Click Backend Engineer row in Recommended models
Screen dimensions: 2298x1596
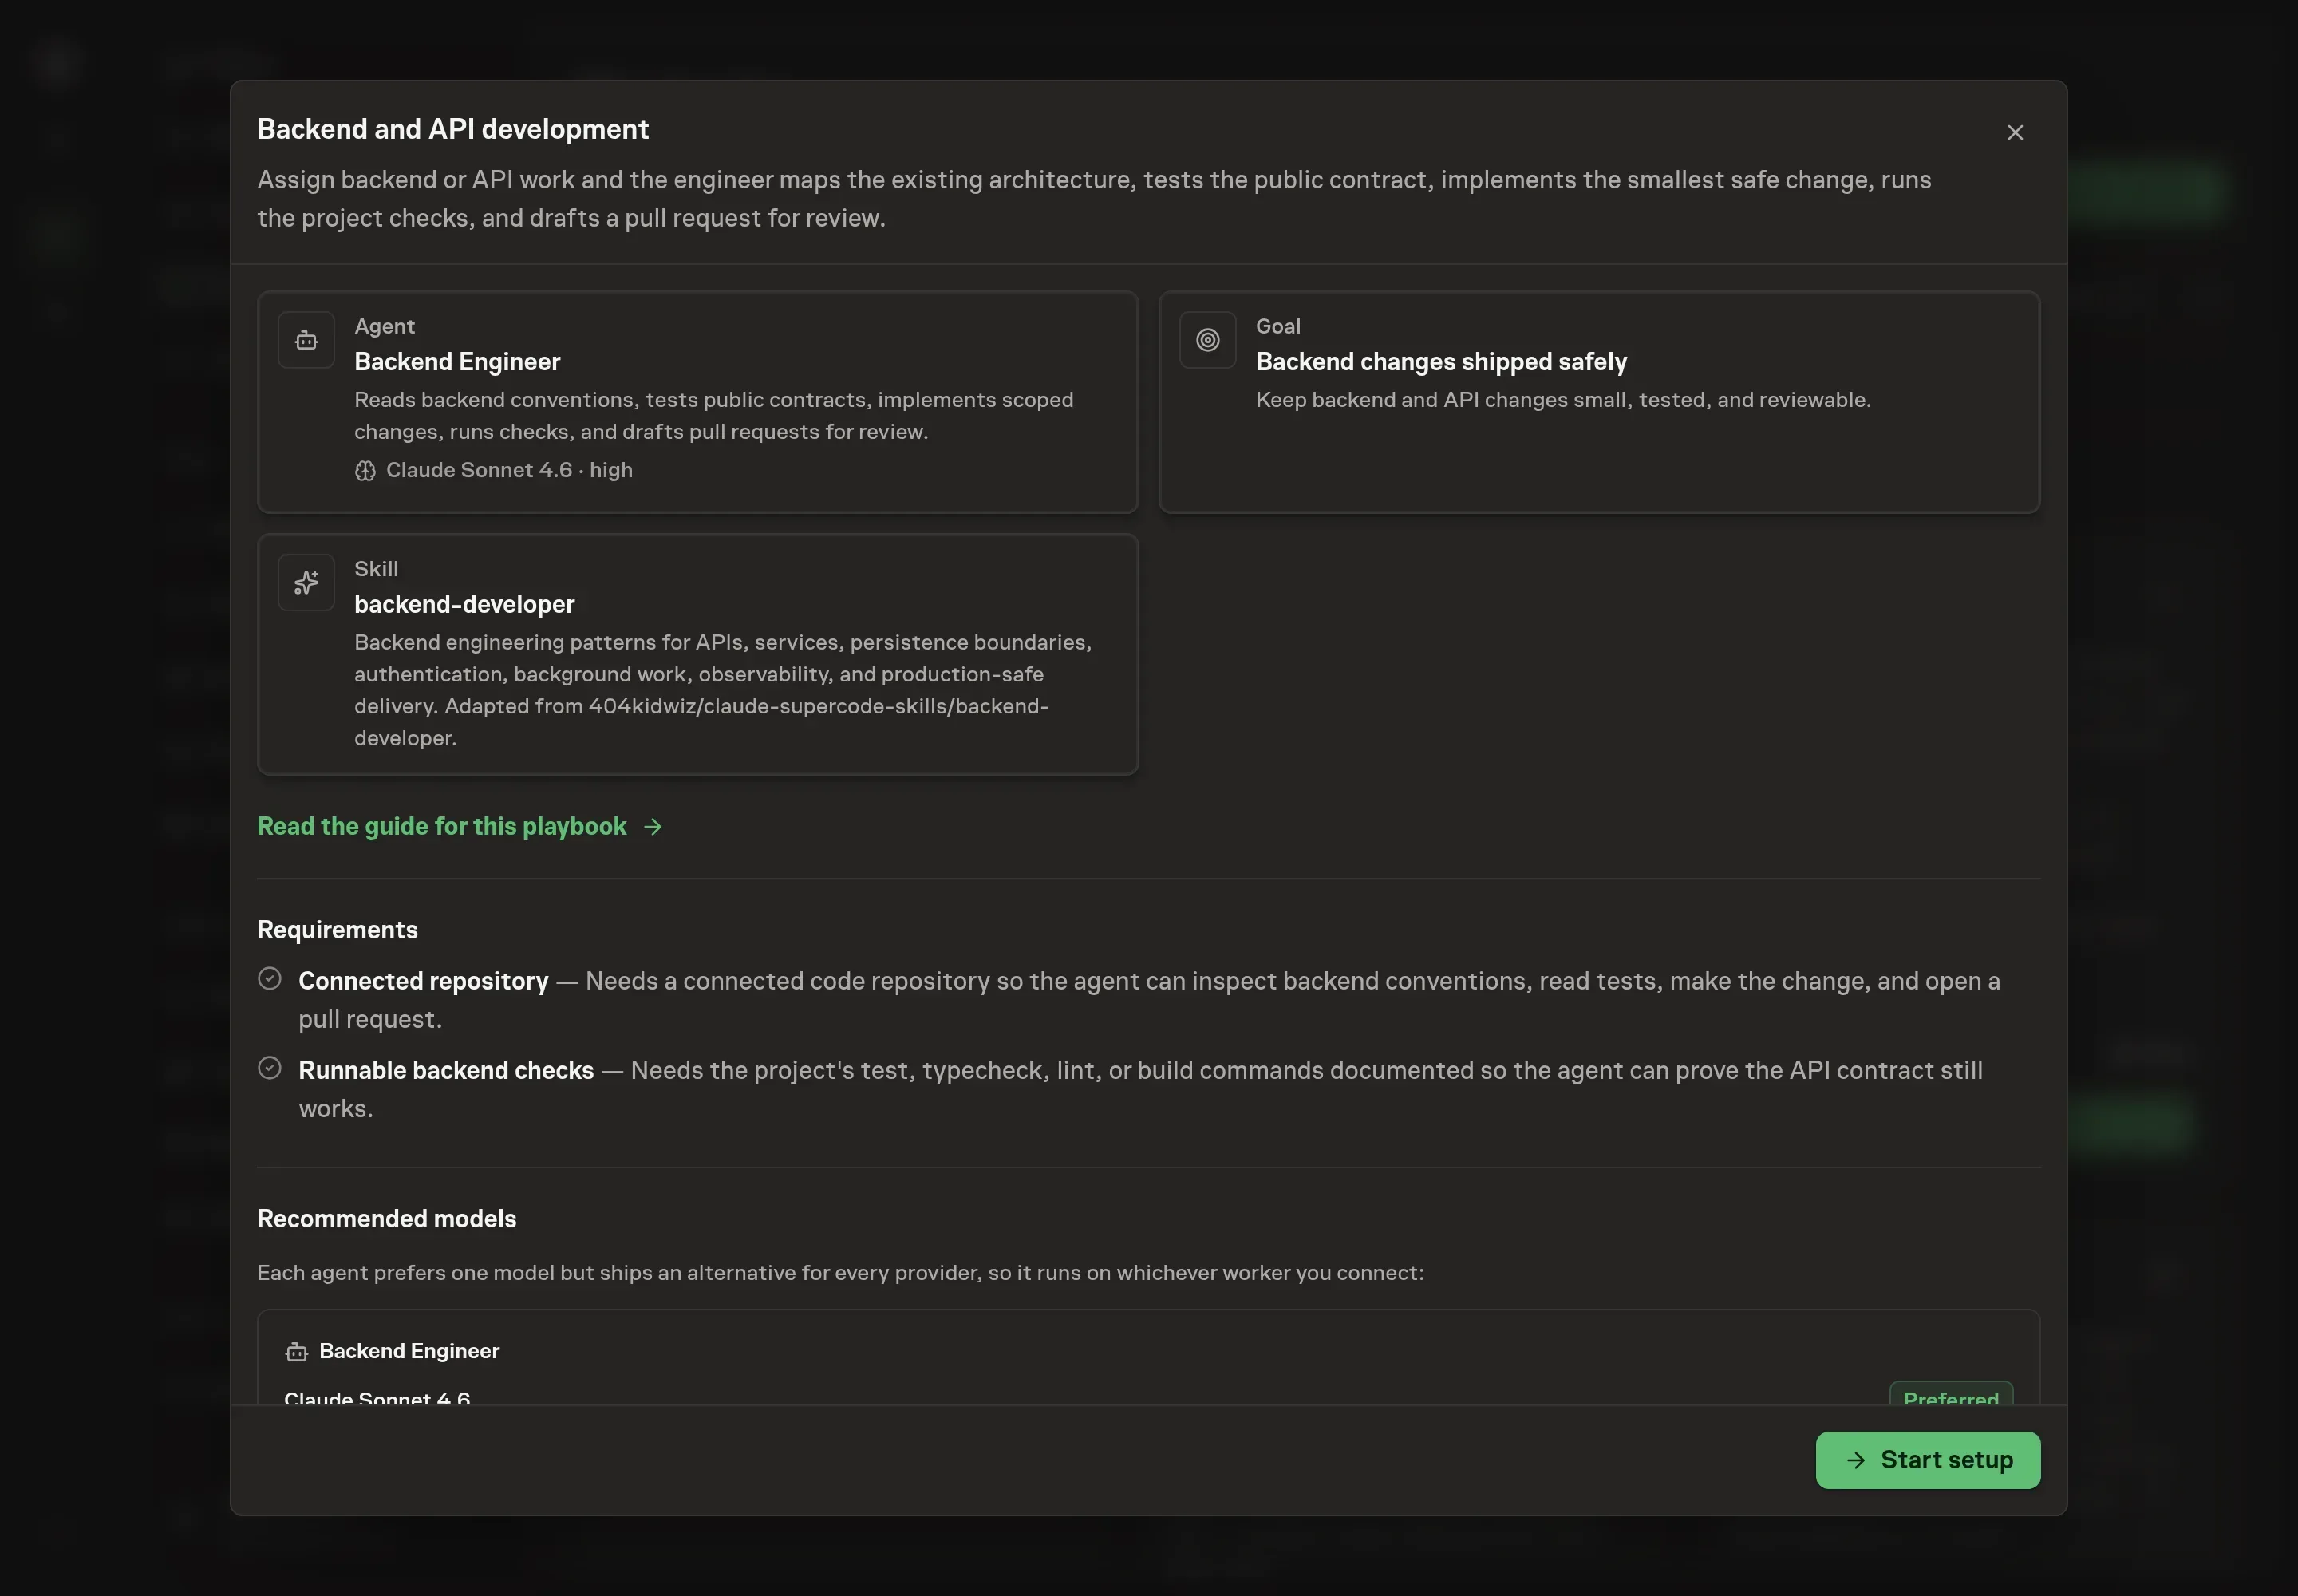(x=409, y=1351)
